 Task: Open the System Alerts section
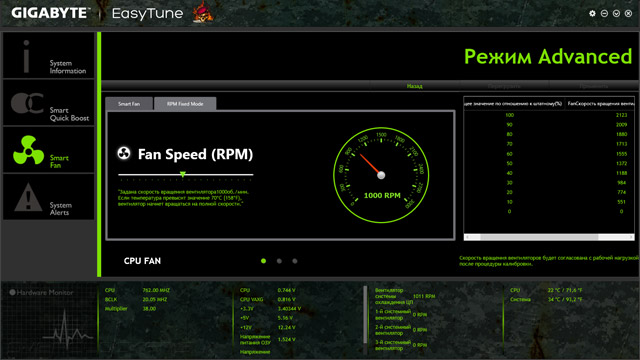tap(49, 197)
